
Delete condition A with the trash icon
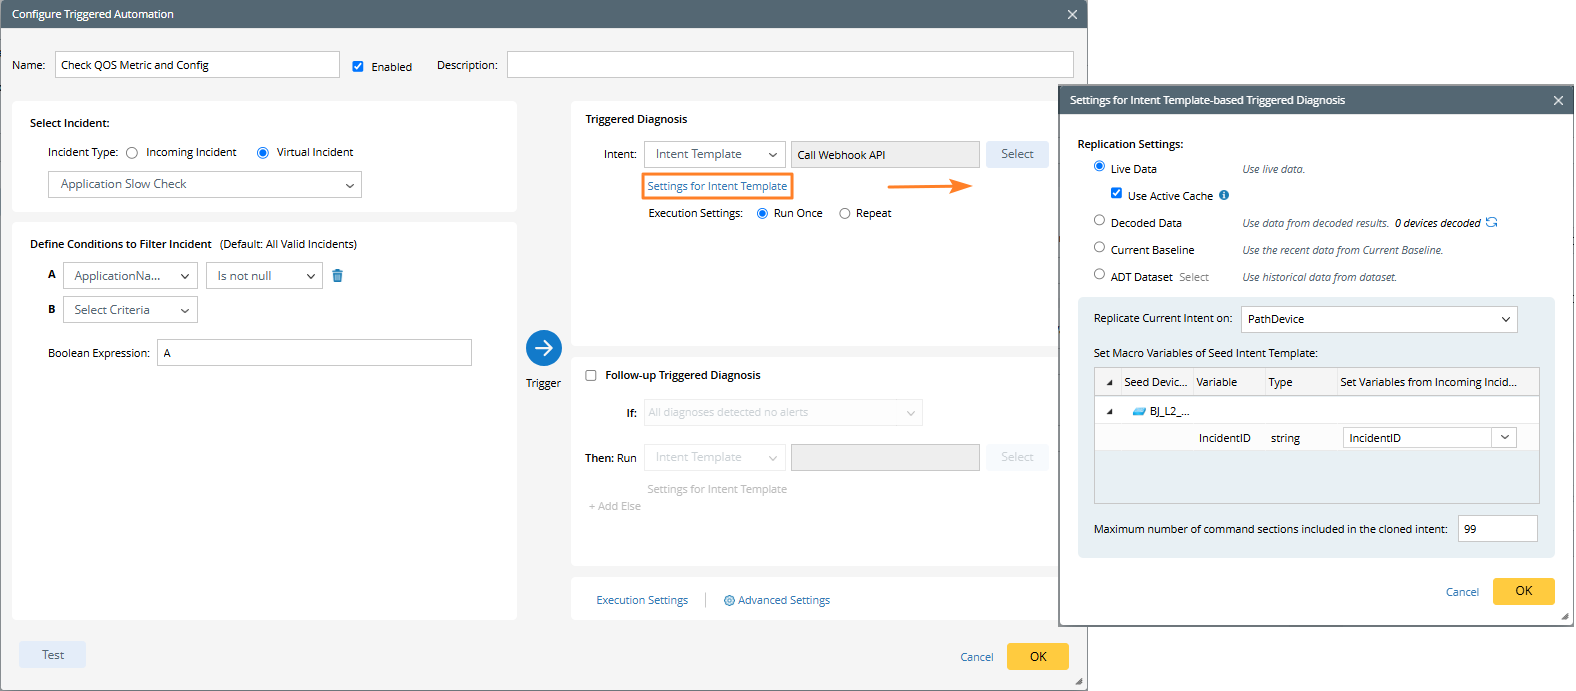338,276
